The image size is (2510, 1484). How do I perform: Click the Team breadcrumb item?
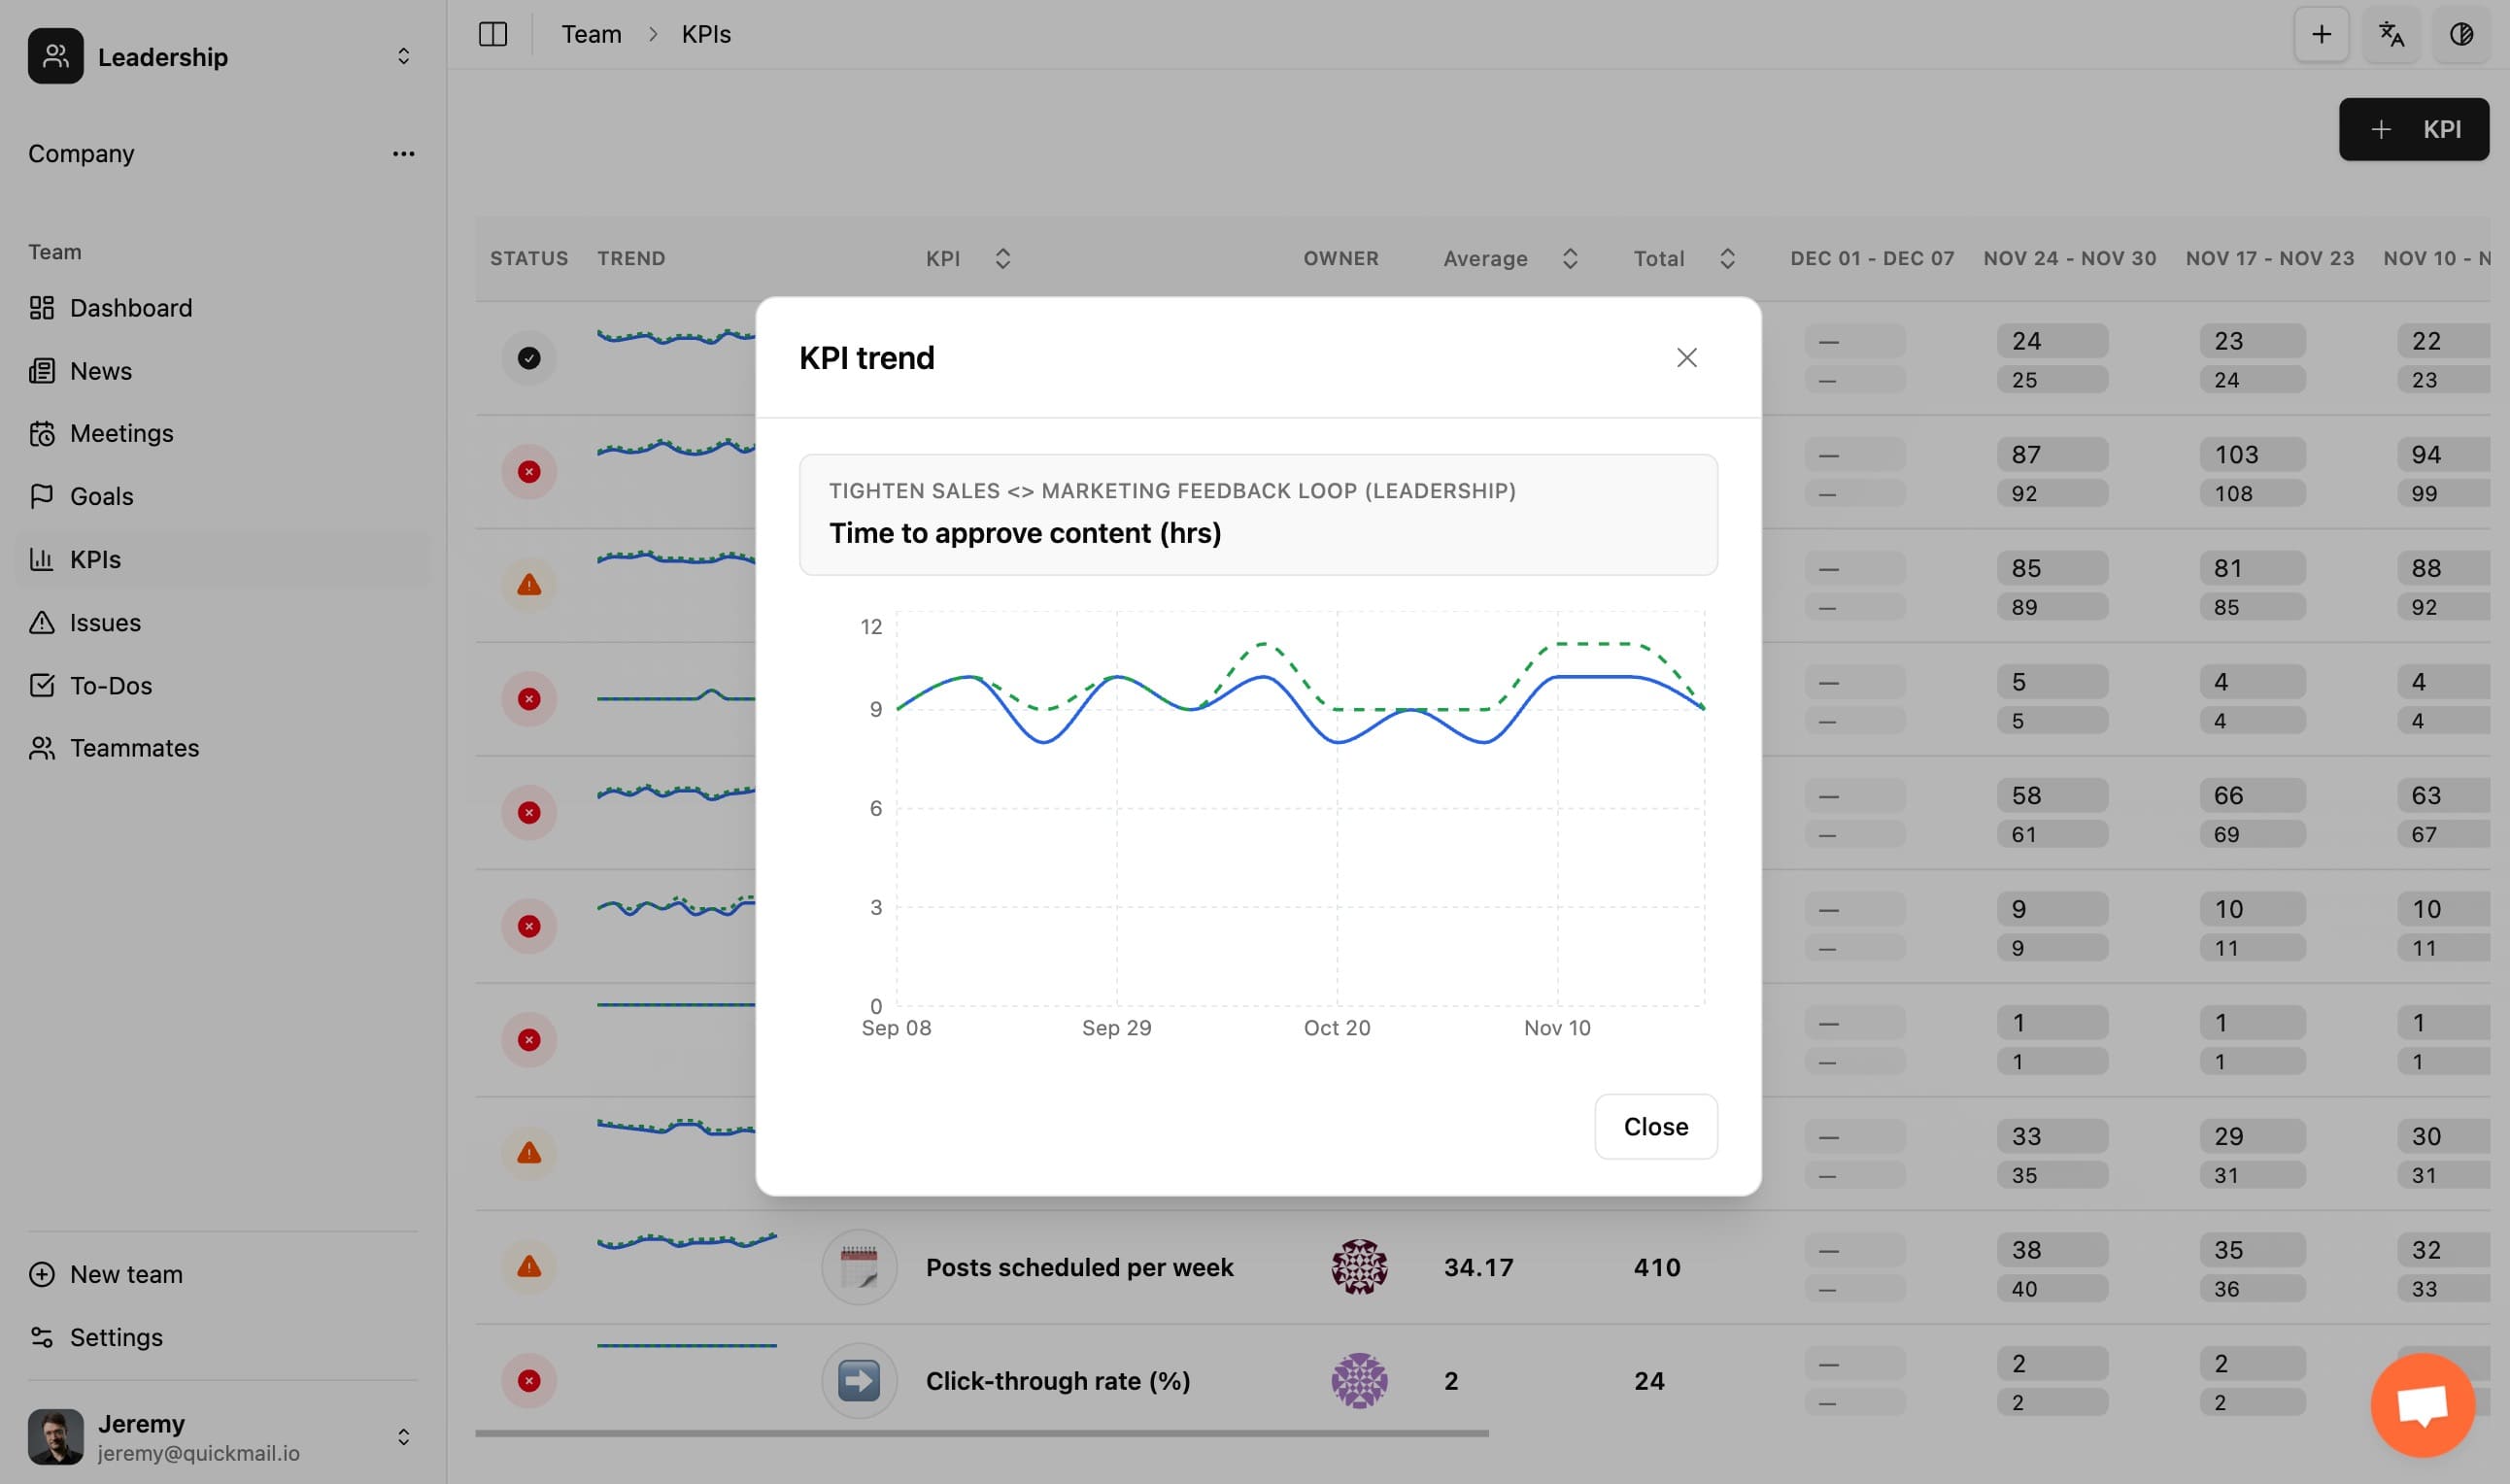point(592,33)
